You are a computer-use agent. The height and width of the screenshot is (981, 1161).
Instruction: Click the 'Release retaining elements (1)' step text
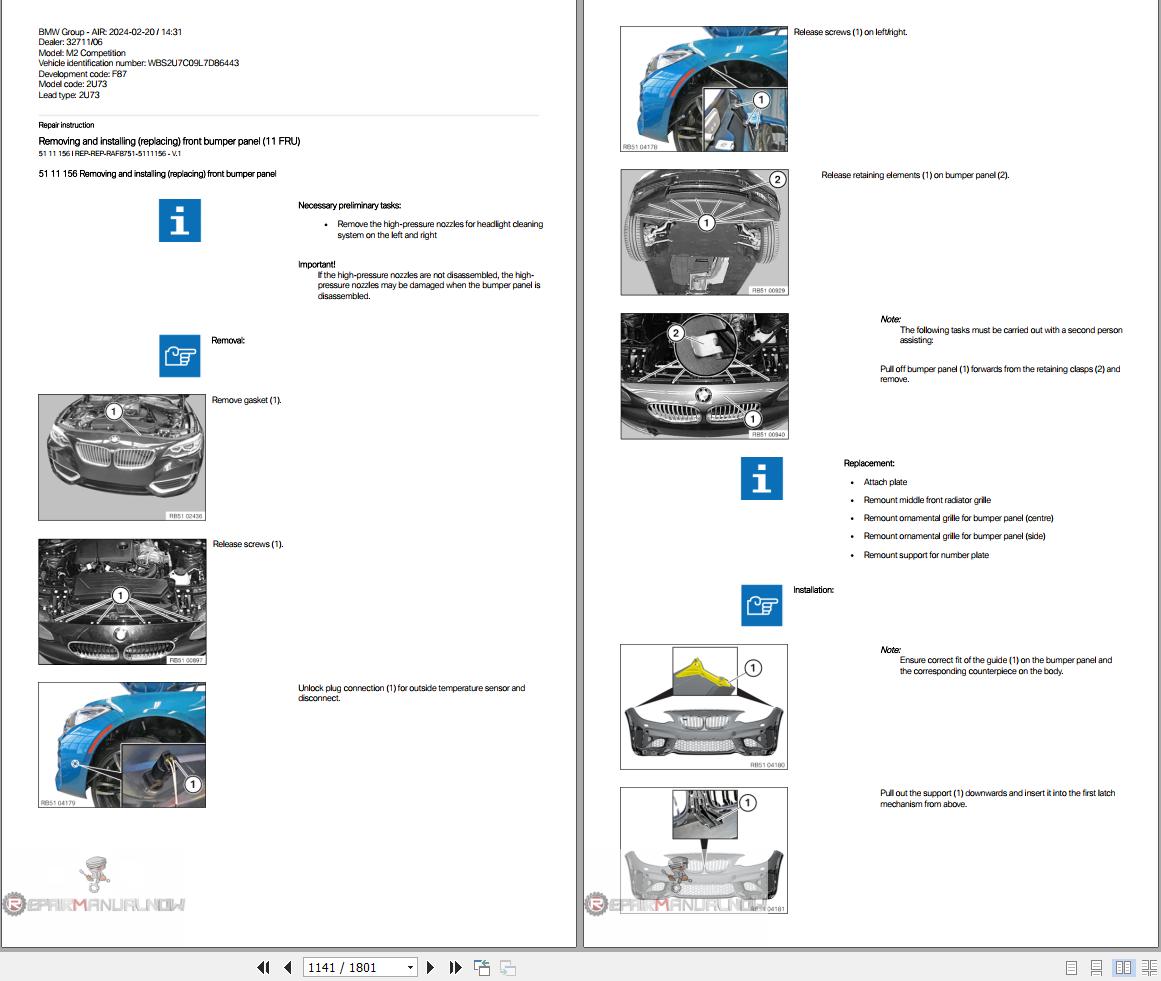(x=915, y=175)
